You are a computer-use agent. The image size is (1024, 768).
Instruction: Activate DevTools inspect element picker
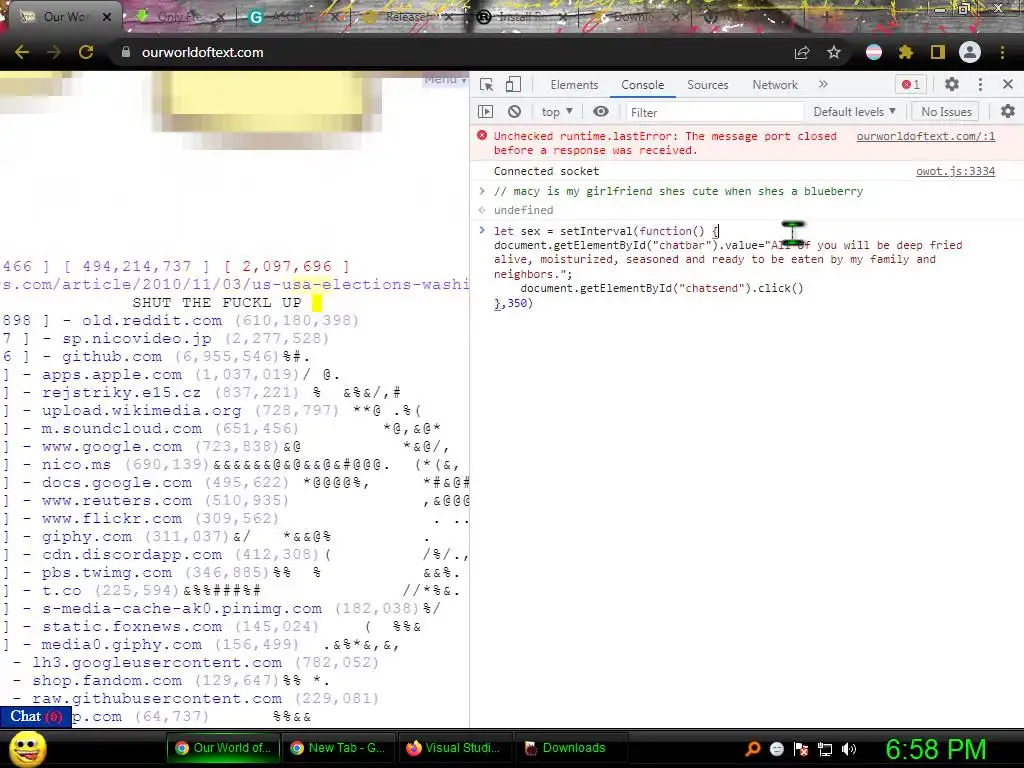(x=487, y=84)
